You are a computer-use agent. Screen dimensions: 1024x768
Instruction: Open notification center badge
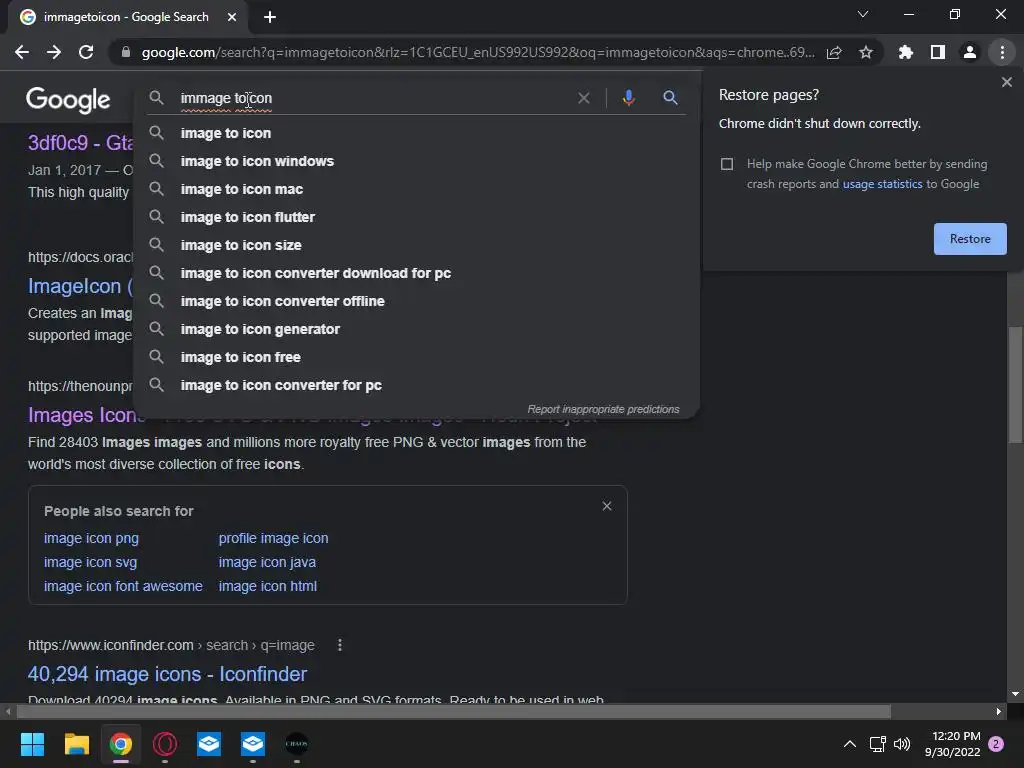pyautogui.click(x=996, y=744)
